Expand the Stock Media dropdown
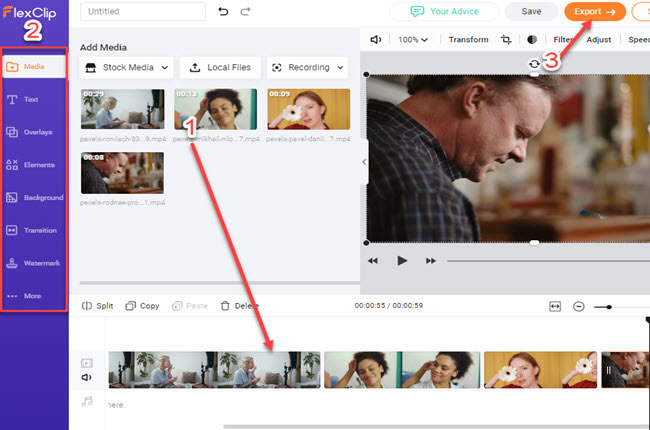650x430 pixels. pyautogui.click(x=126, y=68)
